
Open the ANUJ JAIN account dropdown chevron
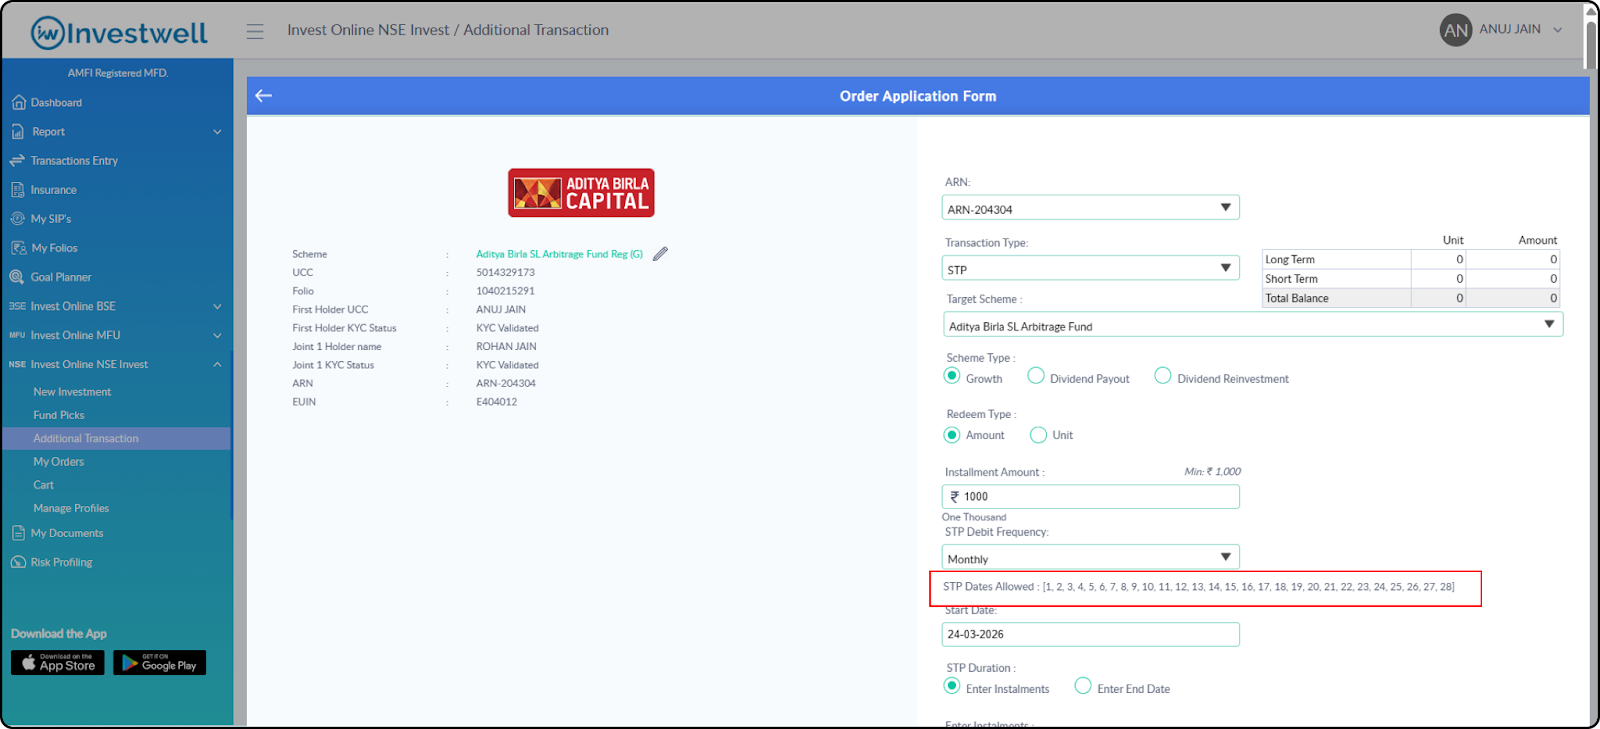coord(1557,30)
